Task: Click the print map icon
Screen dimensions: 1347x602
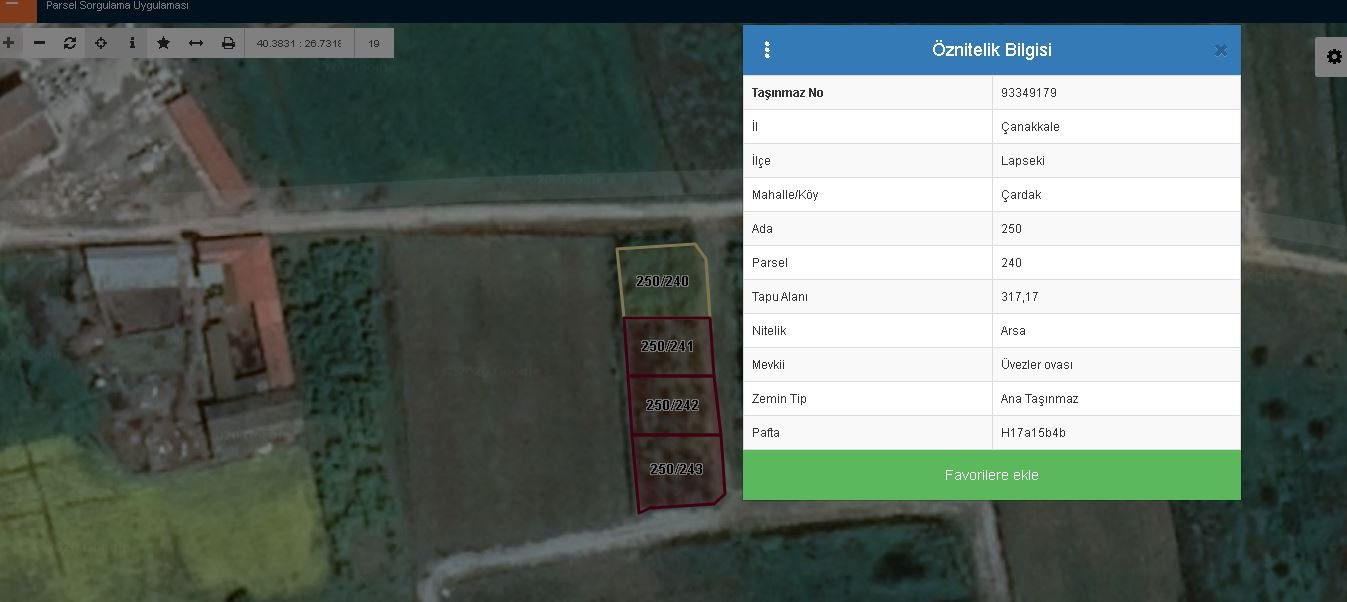Action: [x=228, y=43]
